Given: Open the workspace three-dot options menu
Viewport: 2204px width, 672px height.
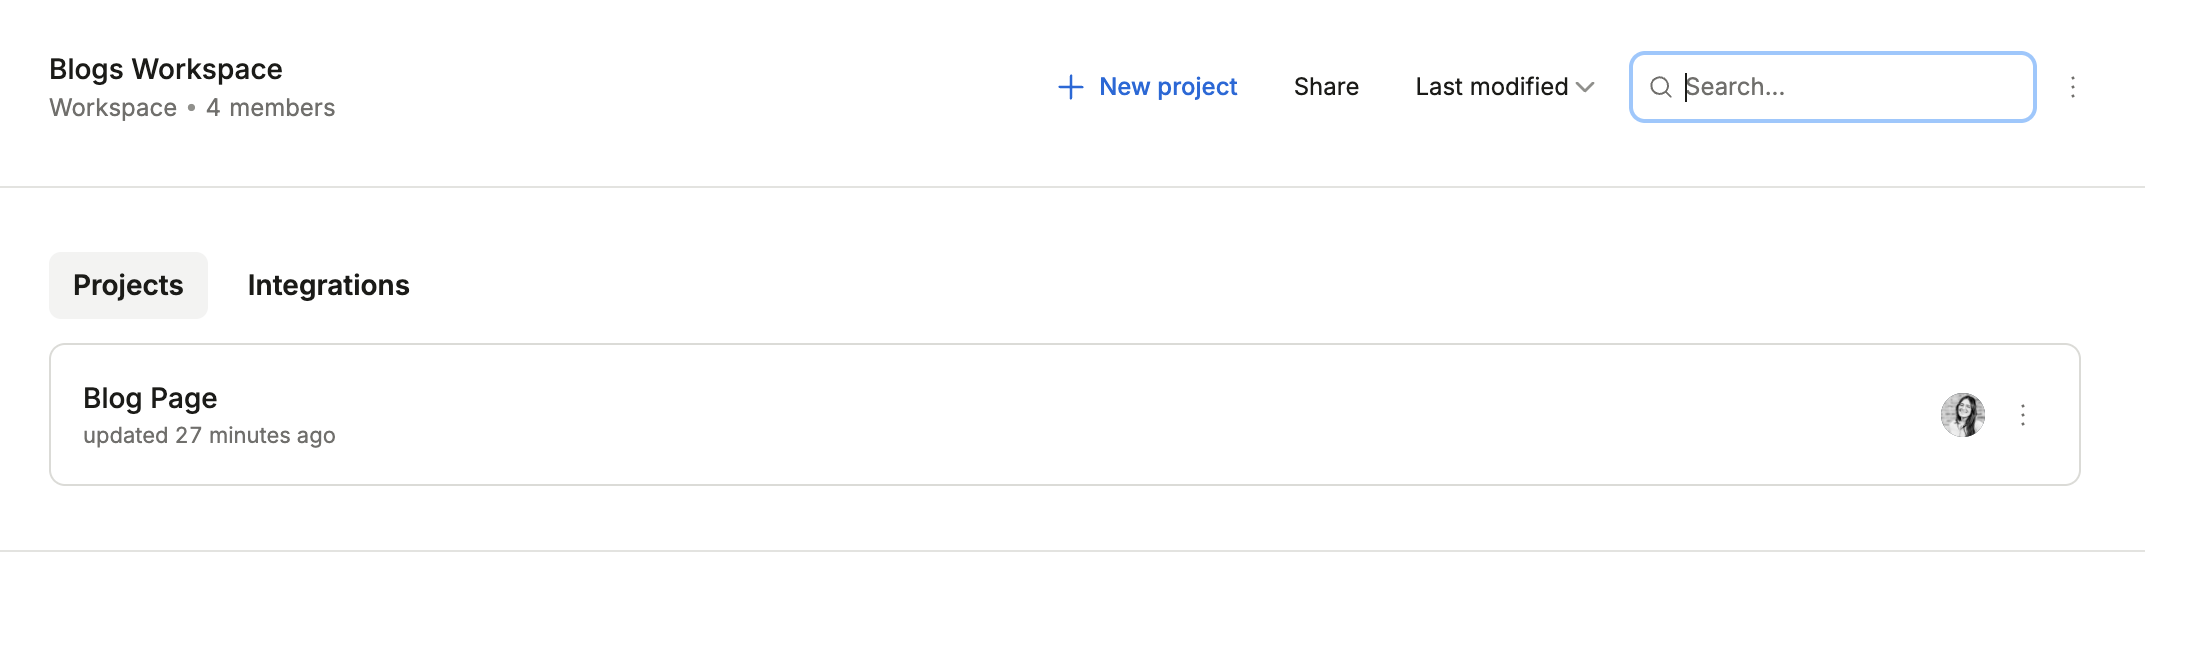Looking at the screenshot, I should point(2073,87).
